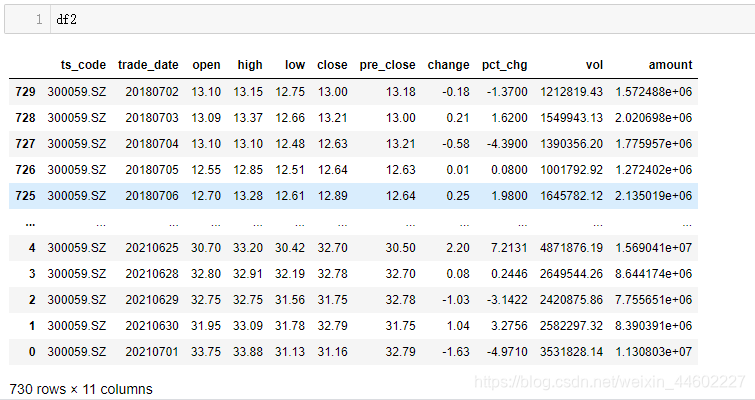Click vol value 2649544.26
The height and width of the screenshot is (400, 755).
571,273
